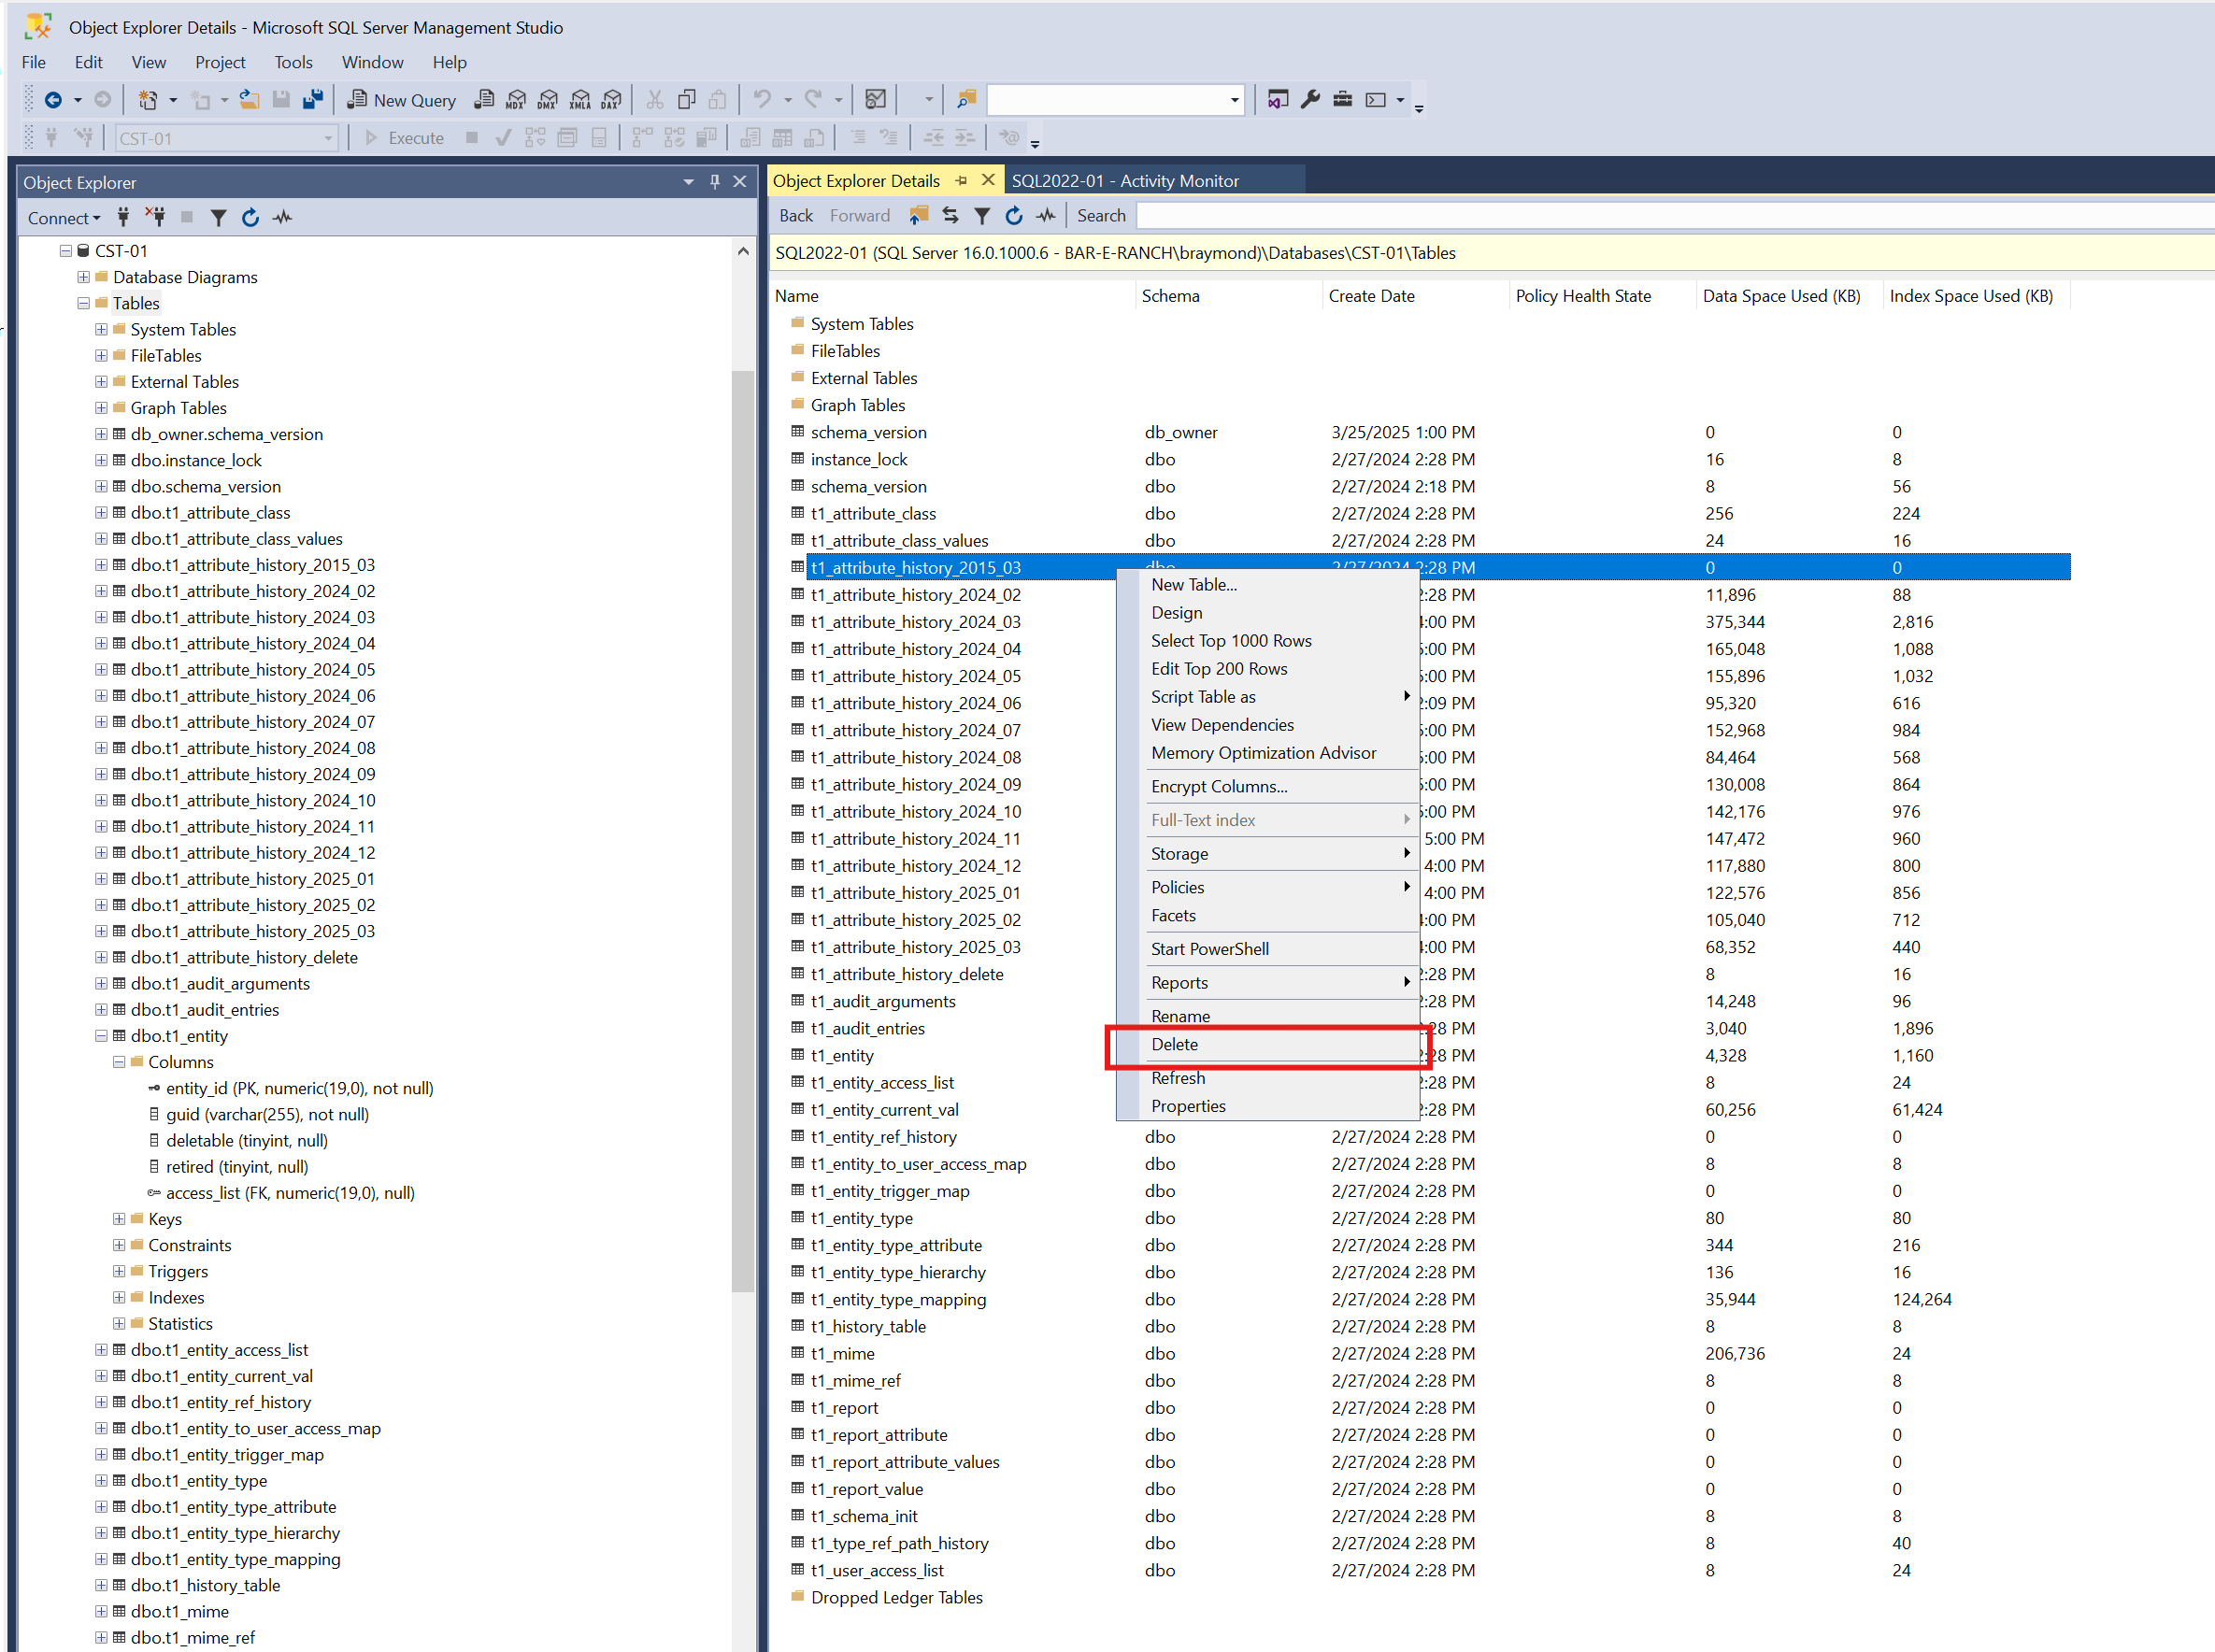Click the Copy toolbar icon

point(686,99)
